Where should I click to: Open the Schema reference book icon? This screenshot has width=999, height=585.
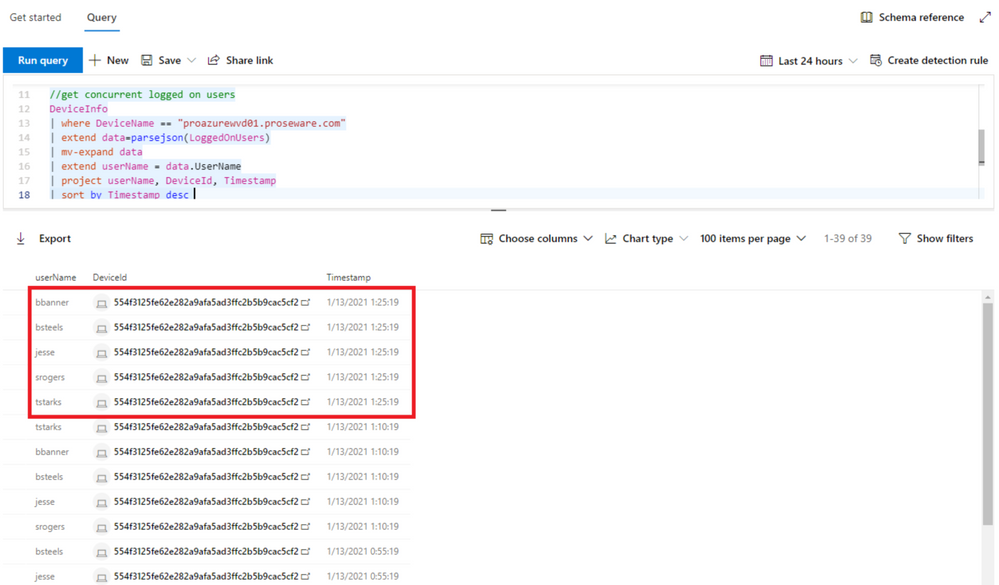(867, 18)
